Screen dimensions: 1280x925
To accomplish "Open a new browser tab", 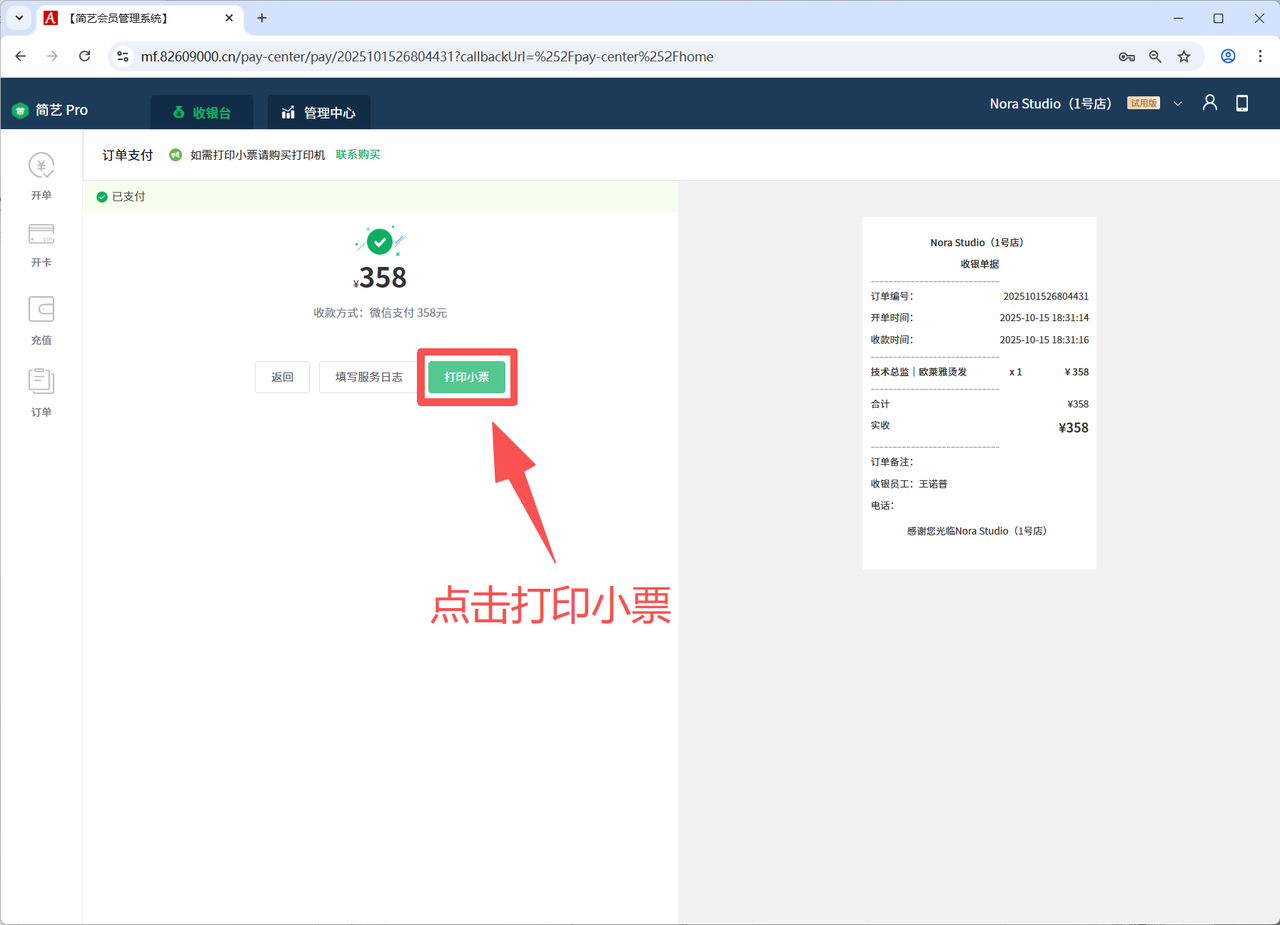I will tap(262, 18).
